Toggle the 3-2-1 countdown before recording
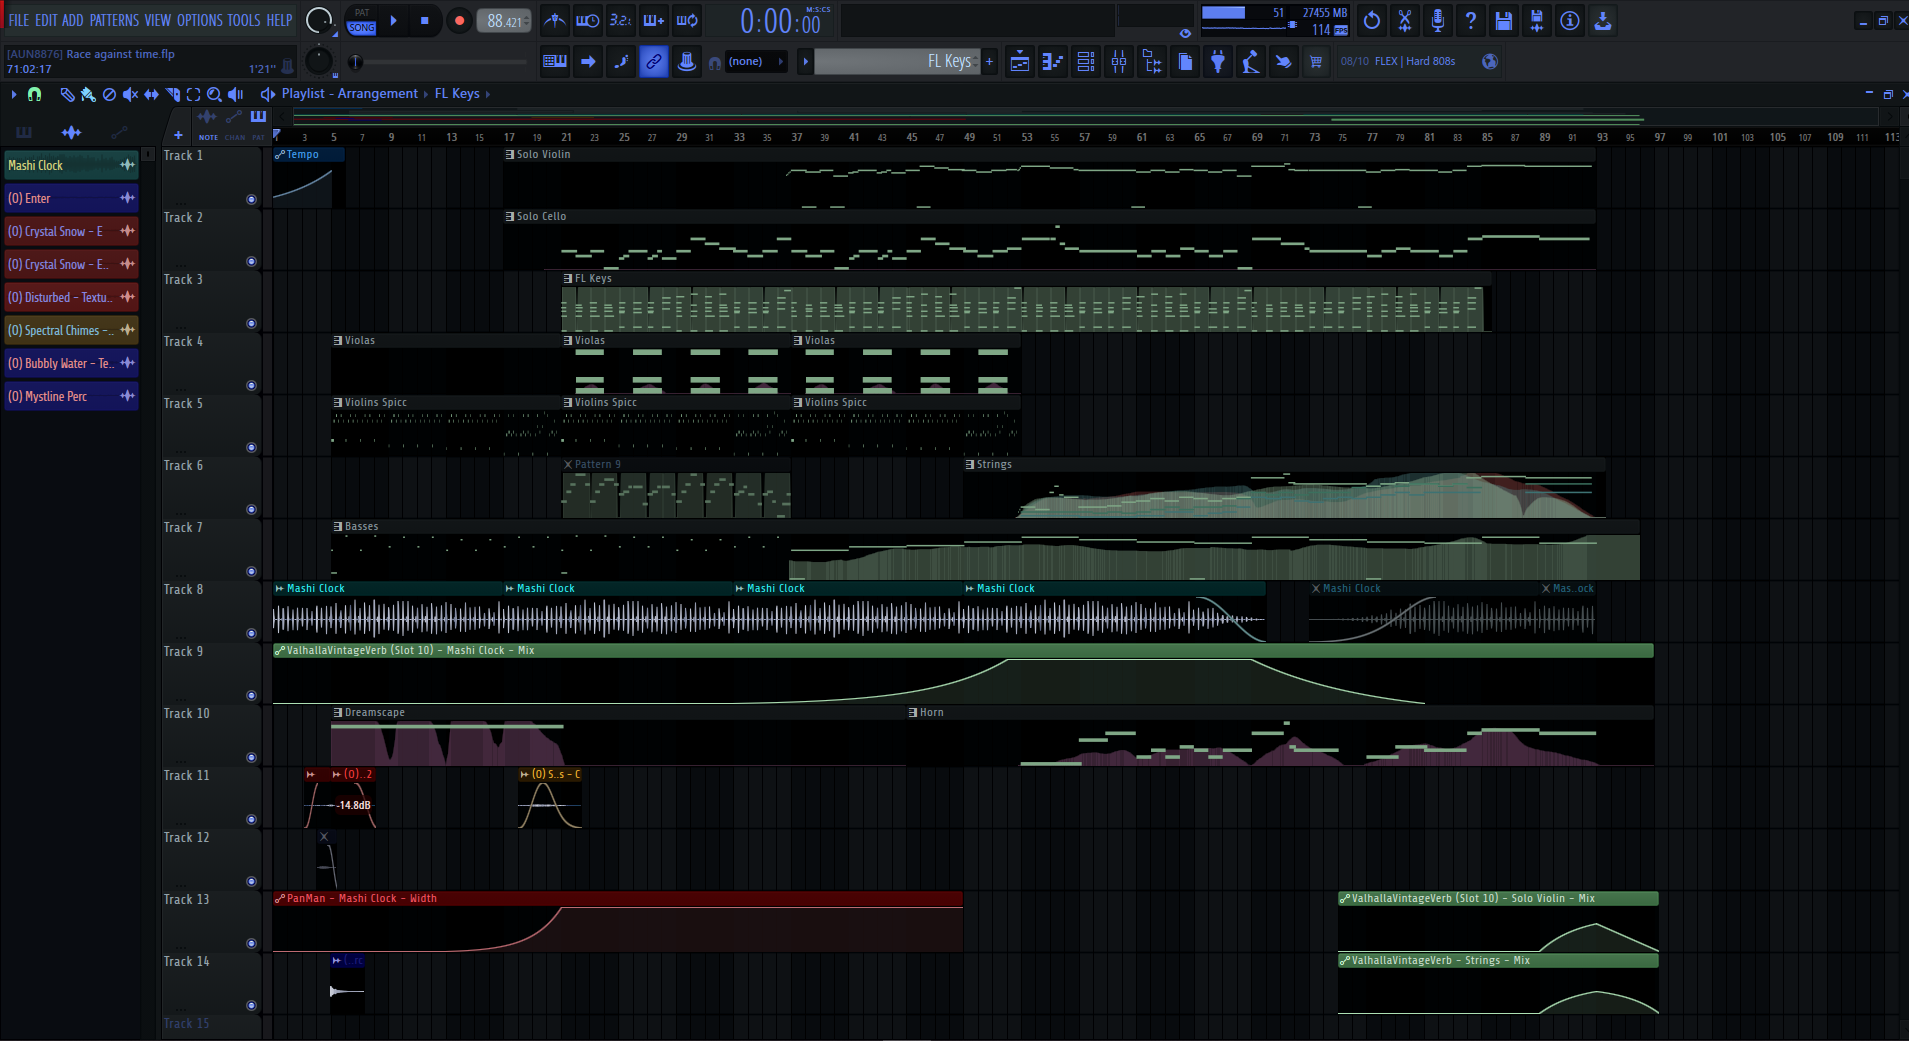The width and height of the screenshot is (1909, 1041). (x=621, y=20)
